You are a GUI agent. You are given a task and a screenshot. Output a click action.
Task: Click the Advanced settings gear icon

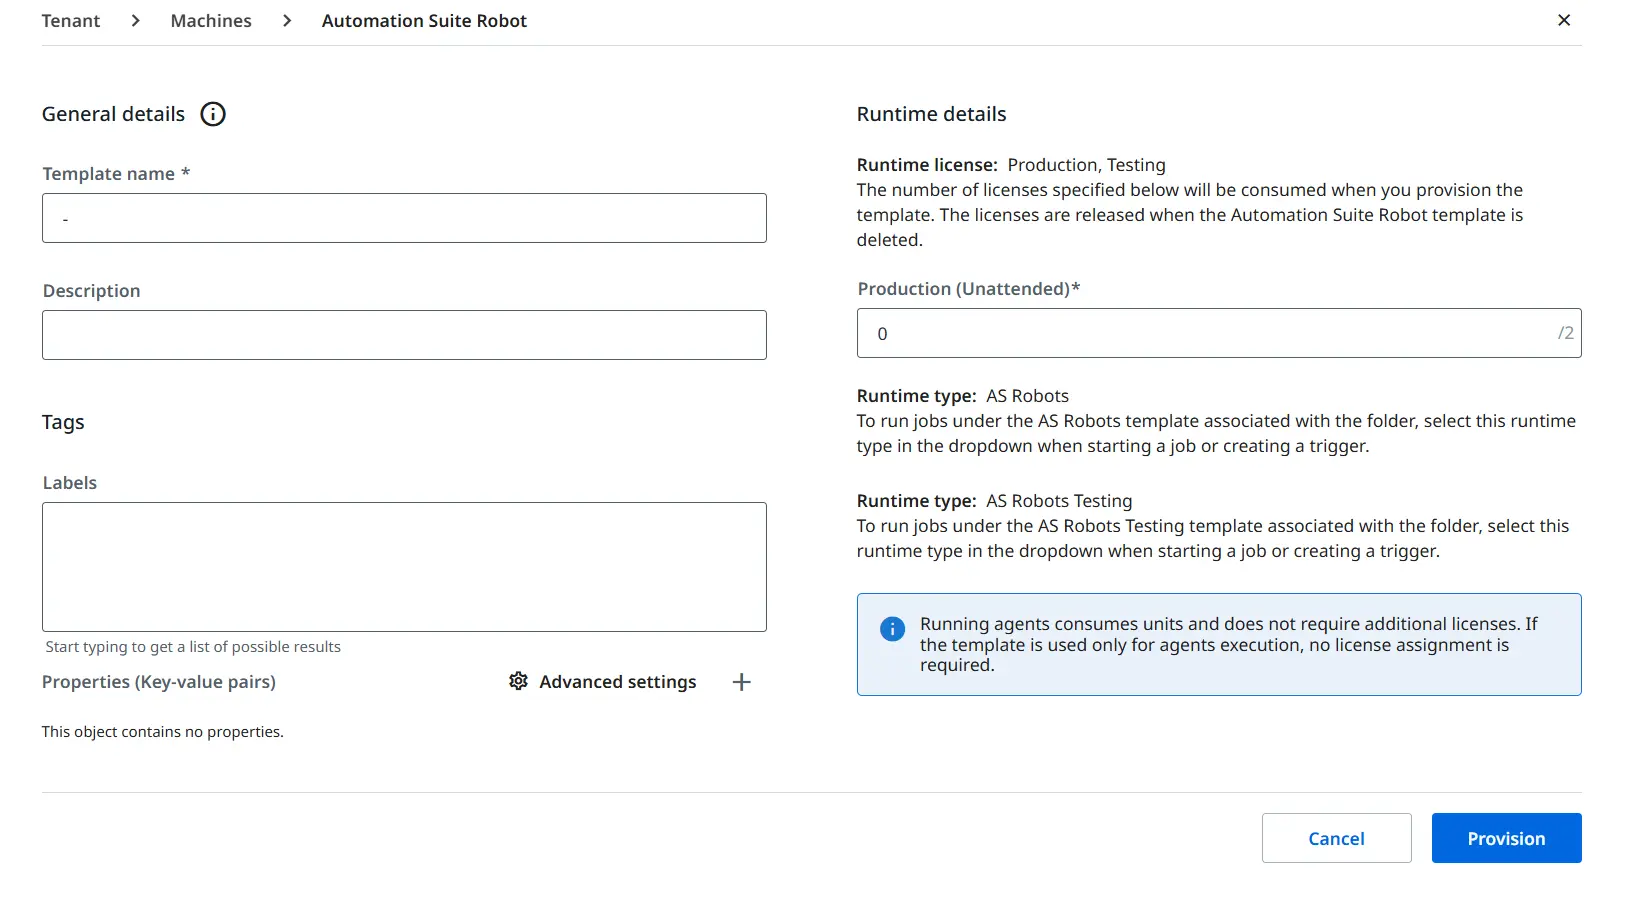[518, 681]
